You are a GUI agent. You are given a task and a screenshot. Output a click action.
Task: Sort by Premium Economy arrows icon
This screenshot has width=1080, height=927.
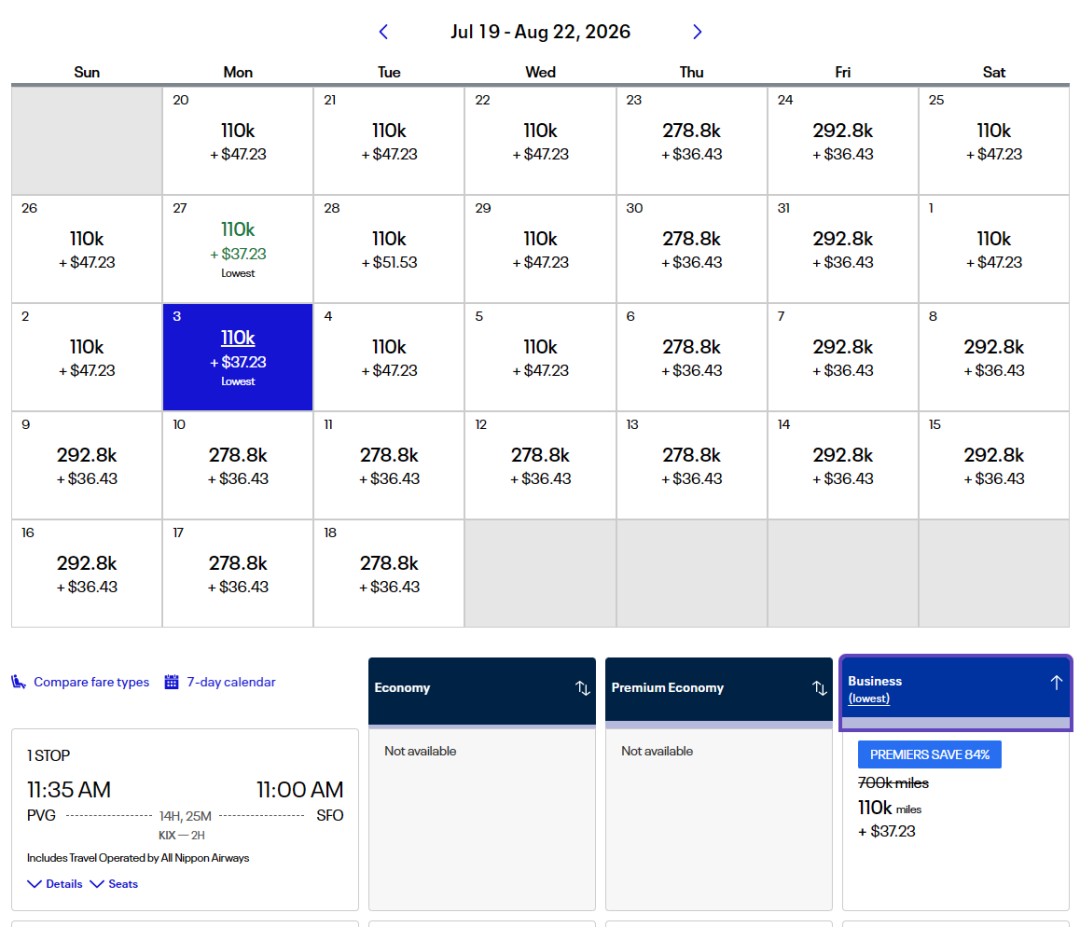819,688
